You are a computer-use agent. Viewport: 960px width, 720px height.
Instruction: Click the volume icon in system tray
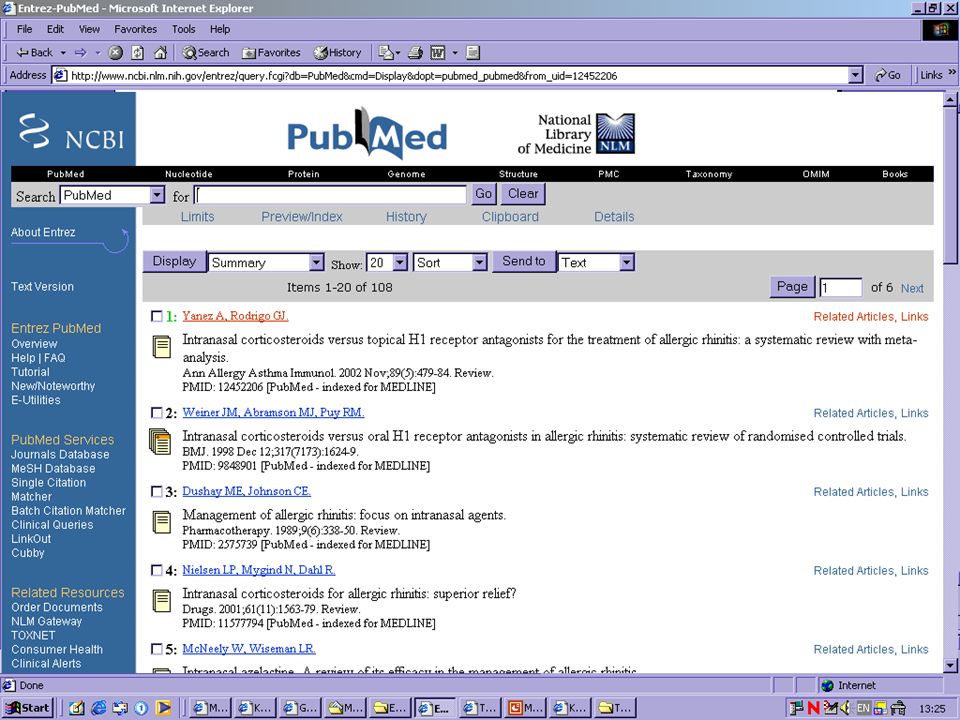point(846,708)
